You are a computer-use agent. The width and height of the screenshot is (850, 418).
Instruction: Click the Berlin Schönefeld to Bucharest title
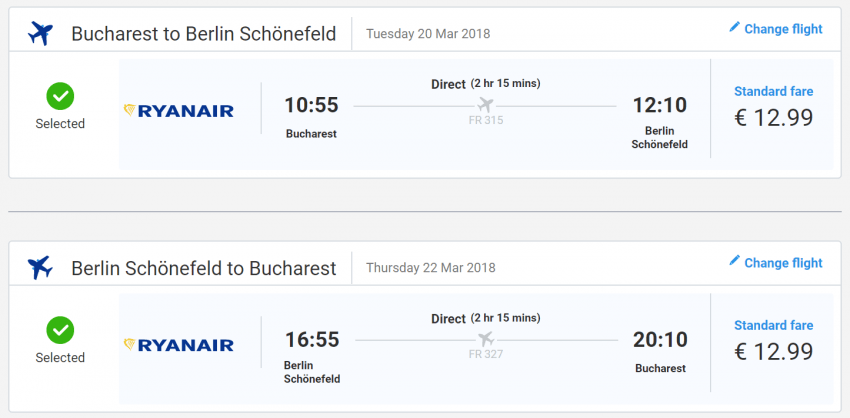point(203,268)
